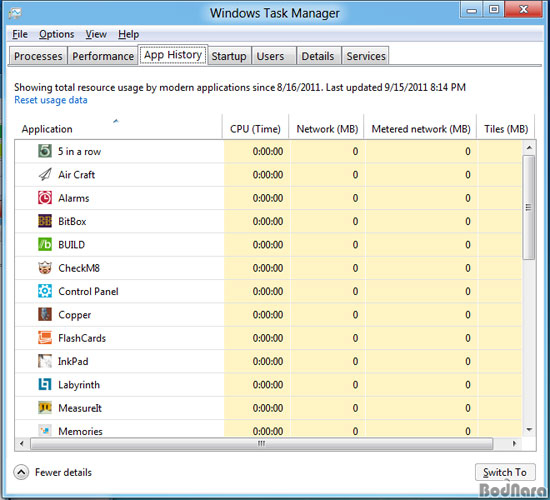Click the FlashCards app icon

[45, 338]
